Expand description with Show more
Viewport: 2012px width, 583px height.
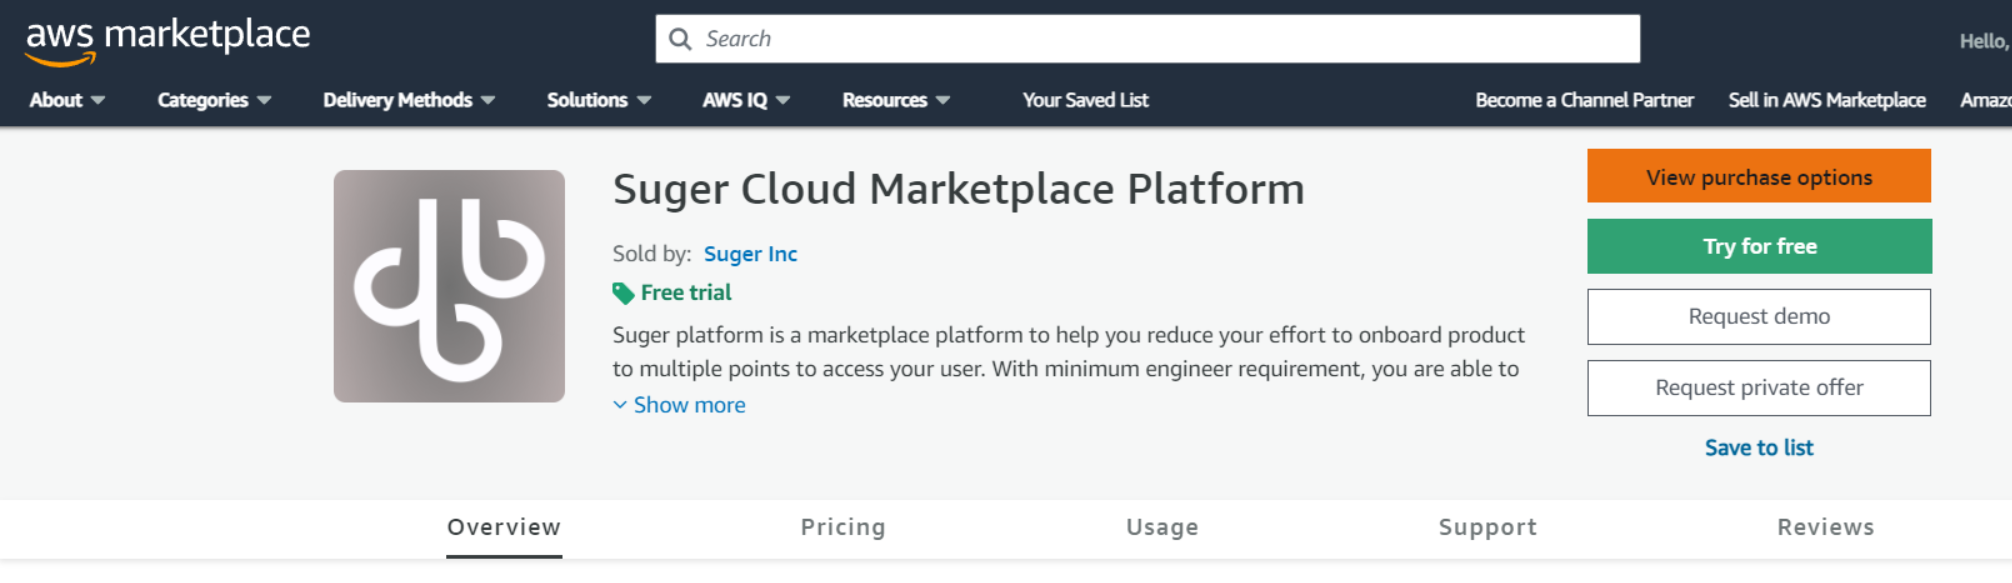(679, 405)
